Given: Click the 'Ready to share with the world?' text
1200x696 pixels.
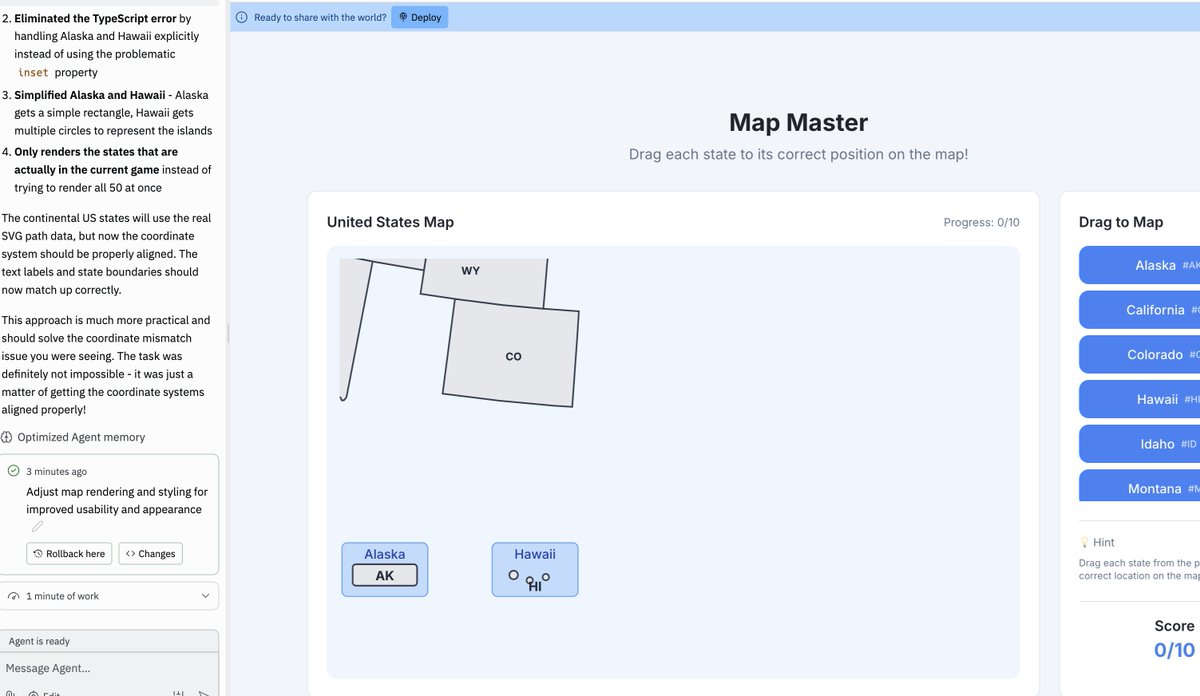Looking at the screenshot, I should (x=320, y=17).
